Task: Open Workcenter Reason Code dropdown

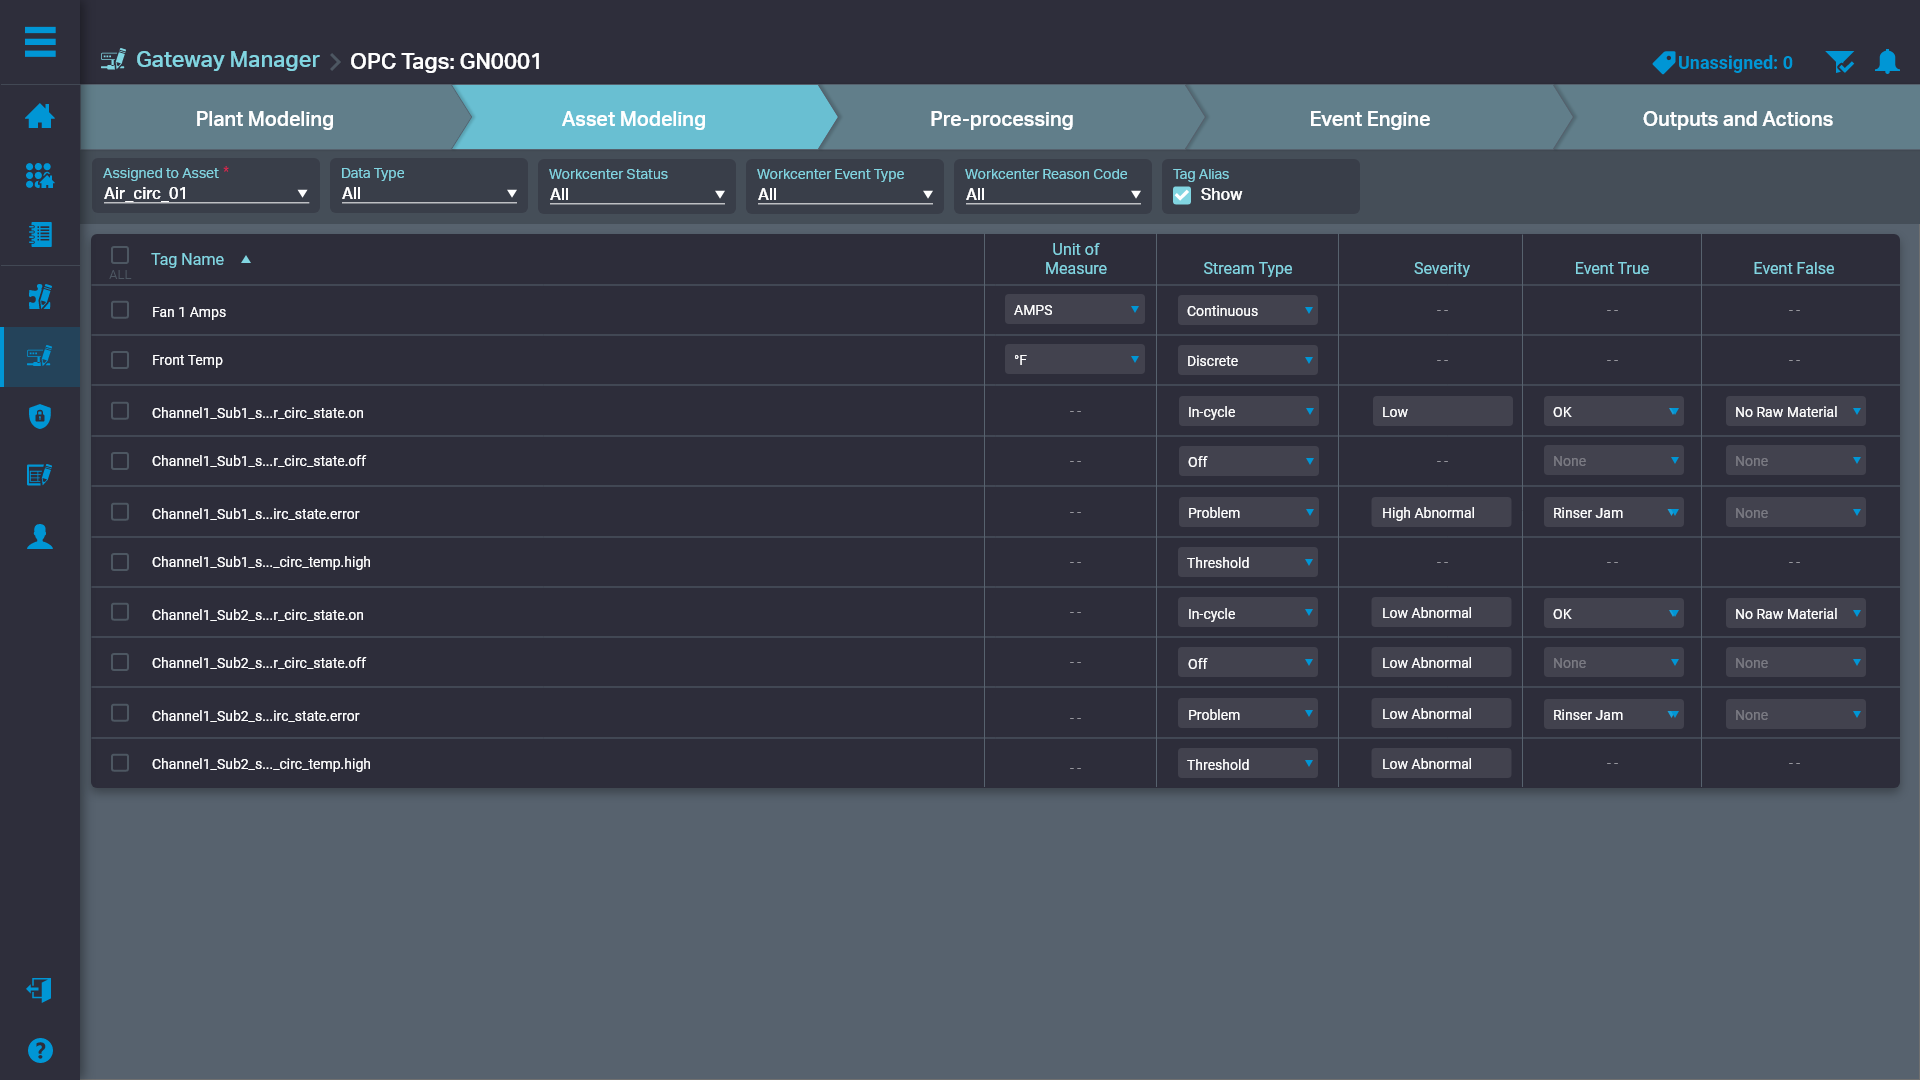Action: click(x=1053, y=195)
